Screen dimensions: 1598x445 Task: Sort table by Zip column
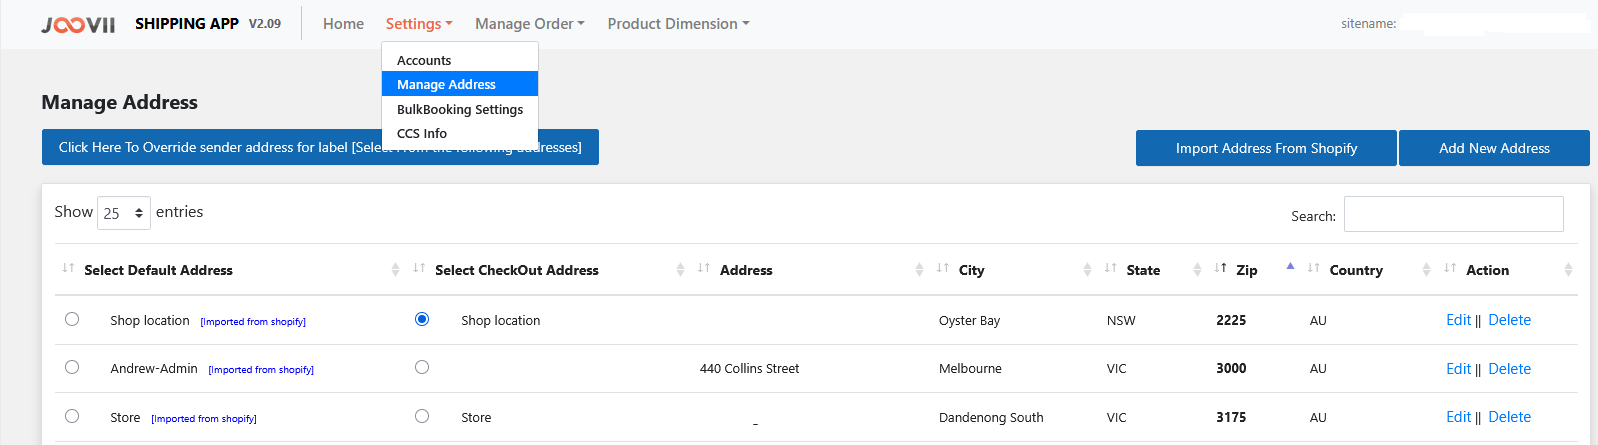coord(1246,270)
